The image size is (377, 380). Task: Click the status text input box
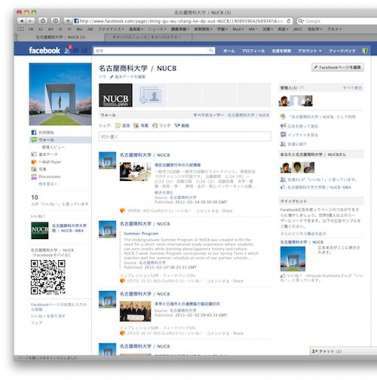[185, 136]
